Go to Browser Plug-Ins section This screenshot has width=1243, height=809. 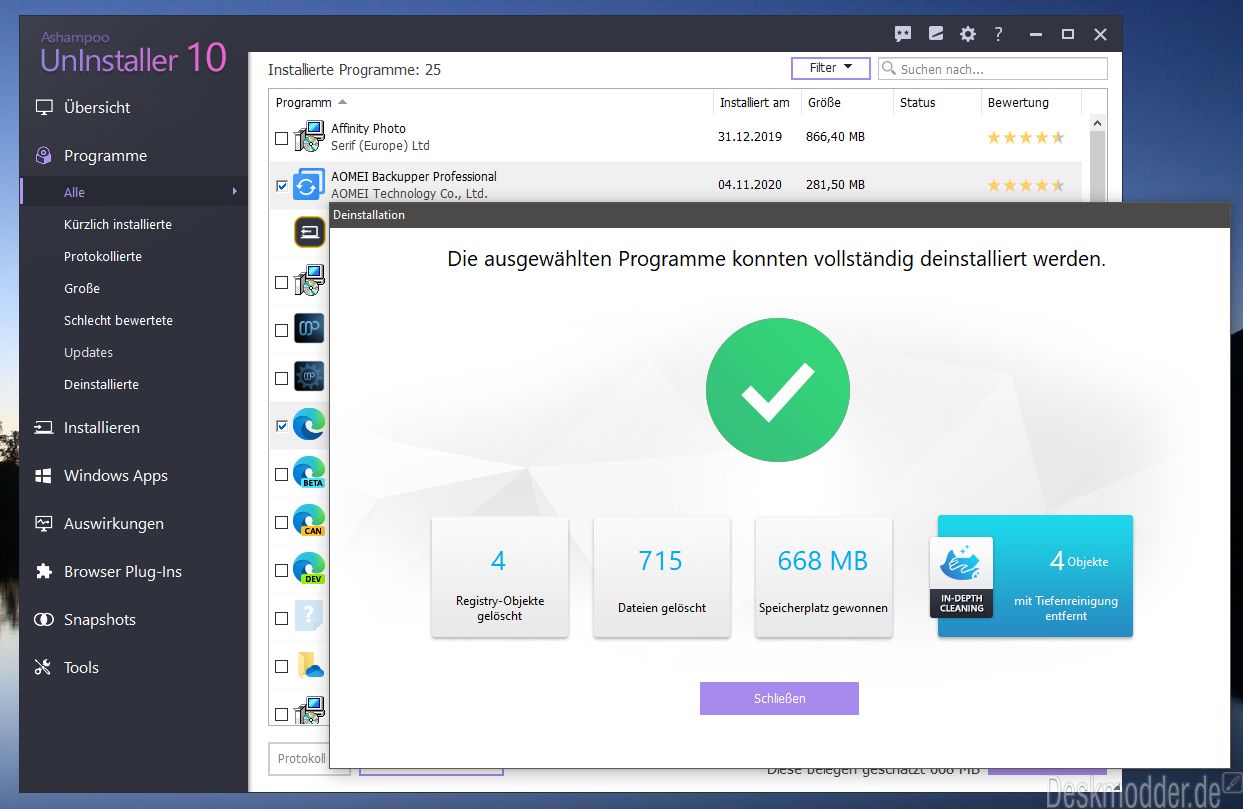click(x=122, y=572)
